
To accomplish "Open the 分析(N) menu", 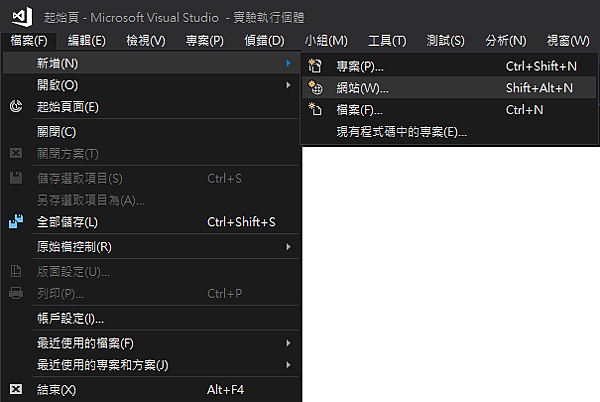I will [506, 41].
